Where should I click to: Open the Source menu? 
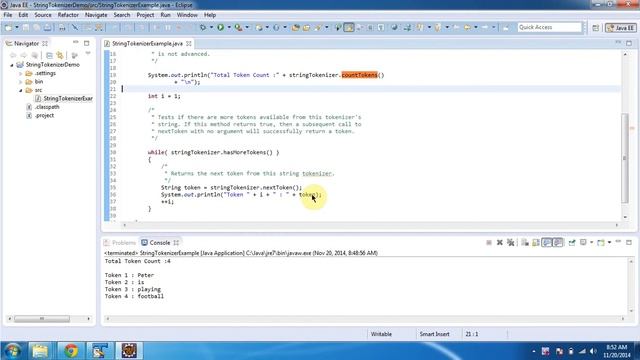point(43,15)
